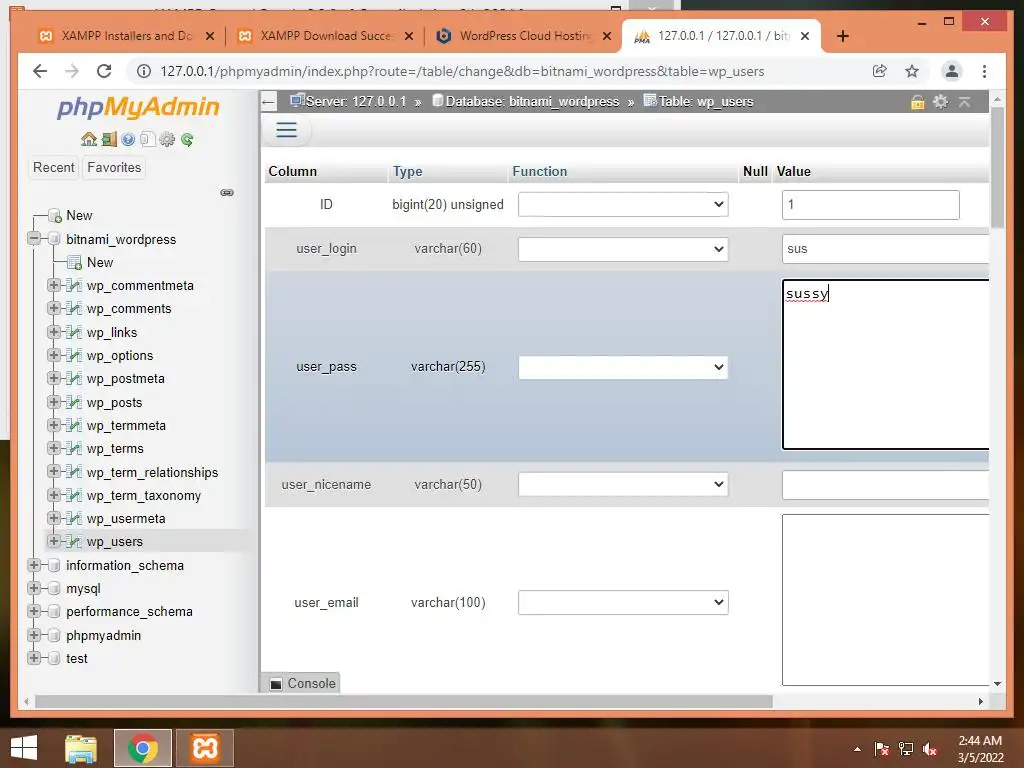This screenshot has height=768, width=1024.
Task: Expand the information_schema database node
Action: point(34,565)
